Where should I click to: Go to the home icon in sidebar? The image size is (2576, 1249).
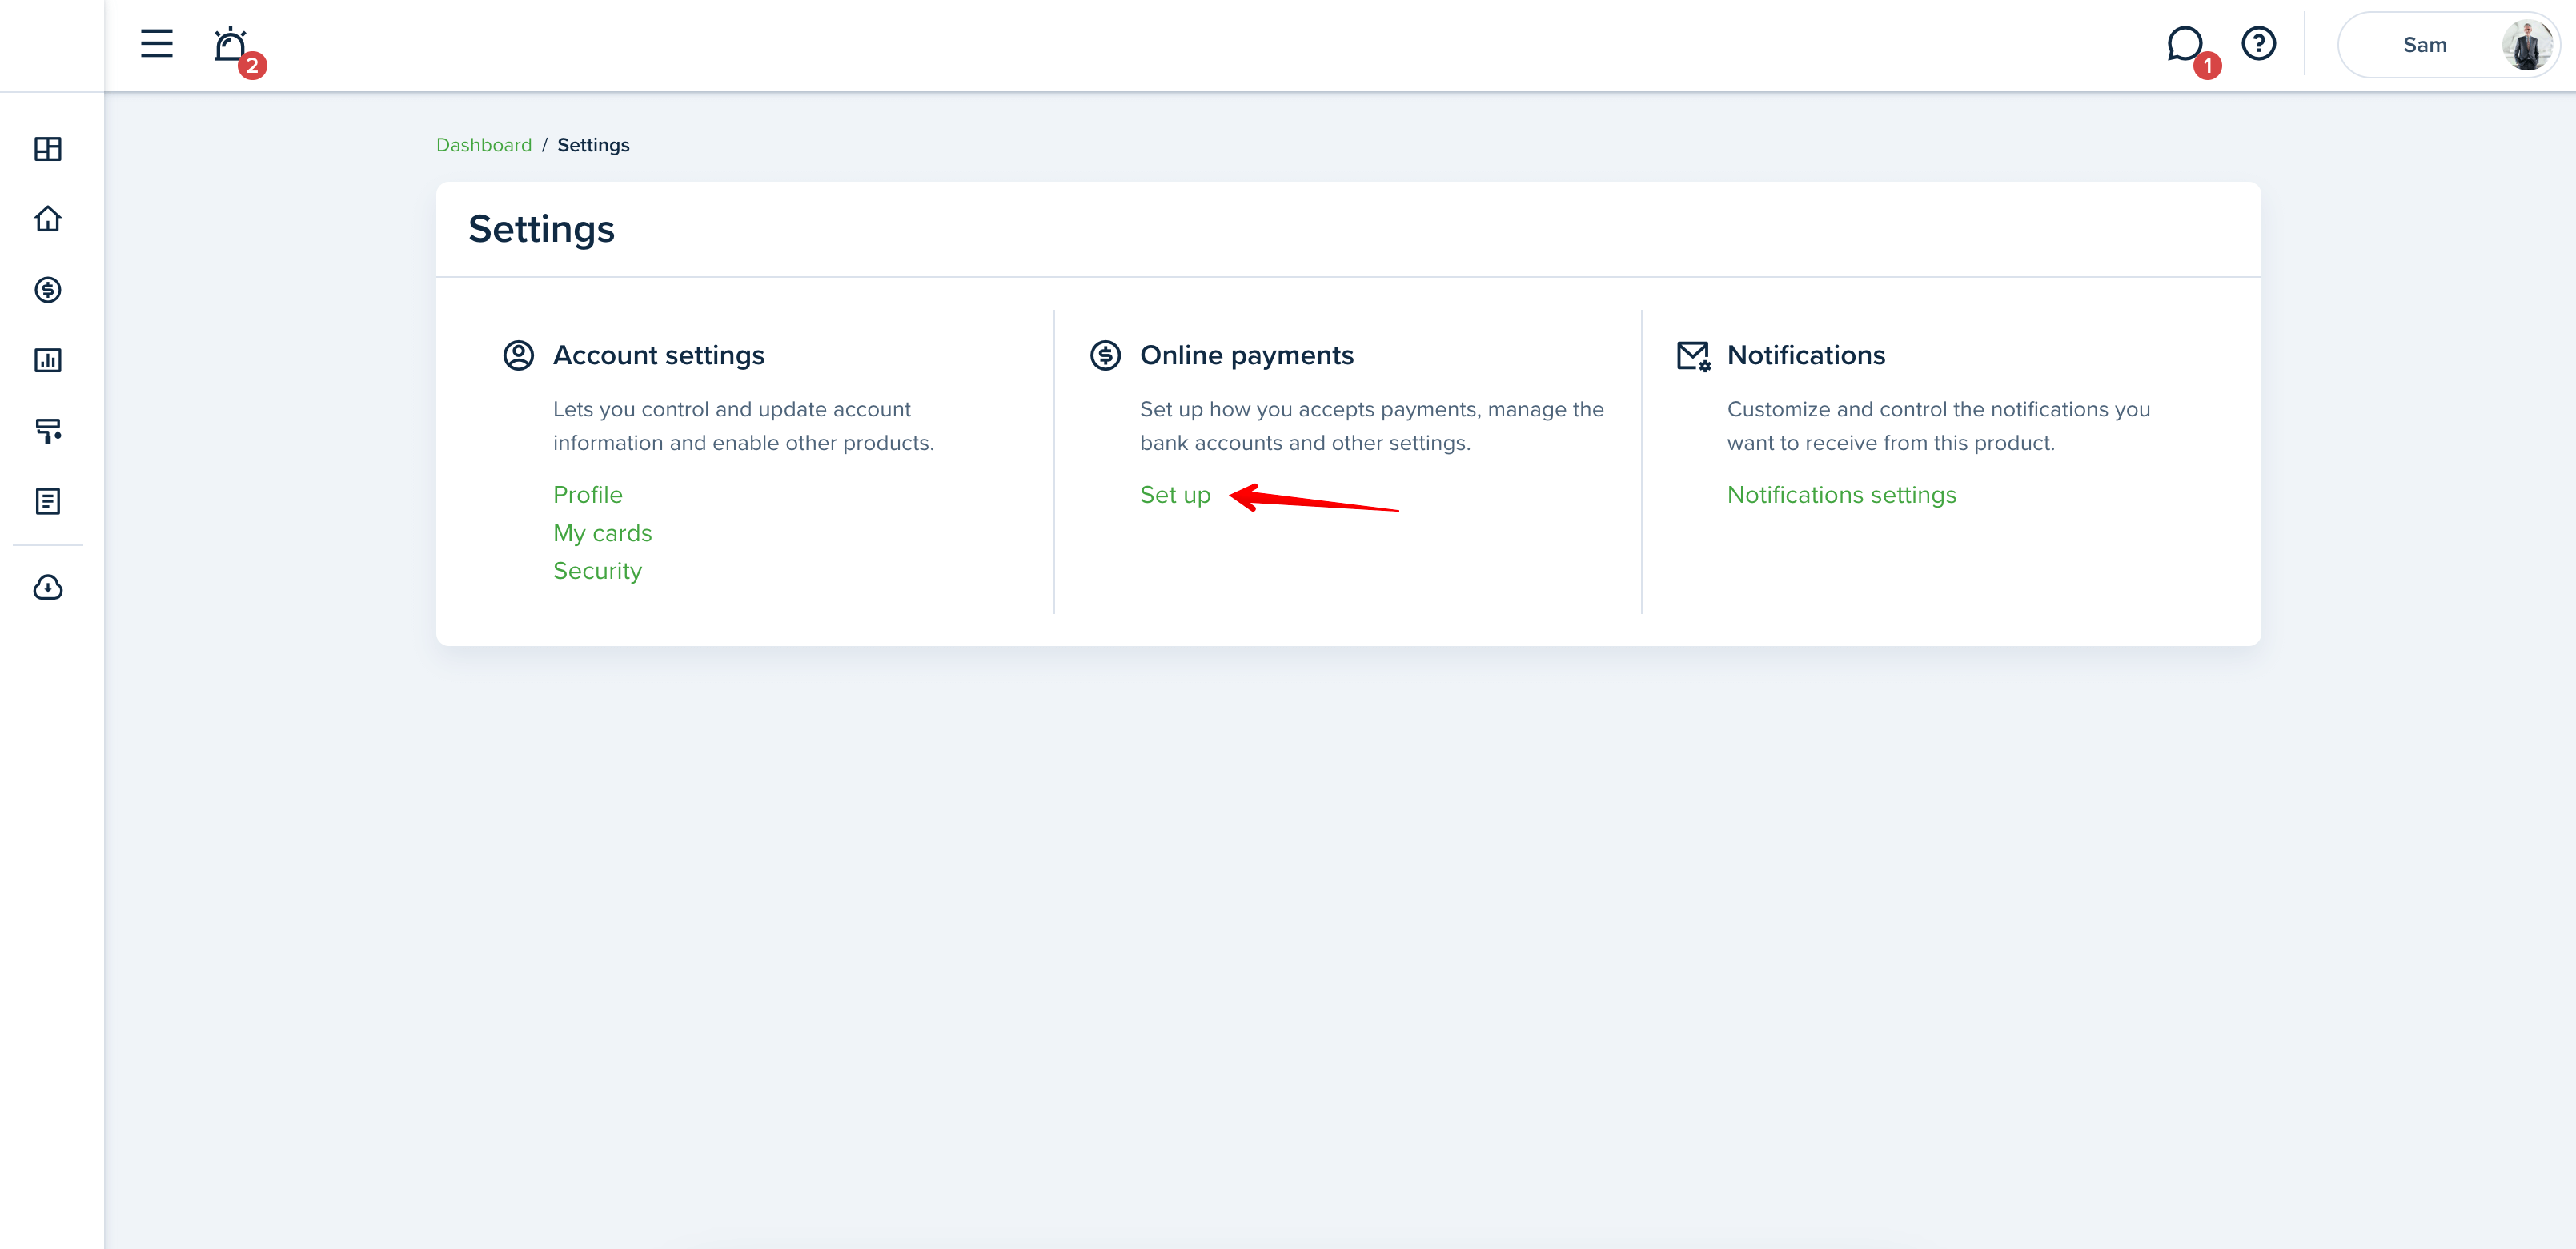click(48, 219)
